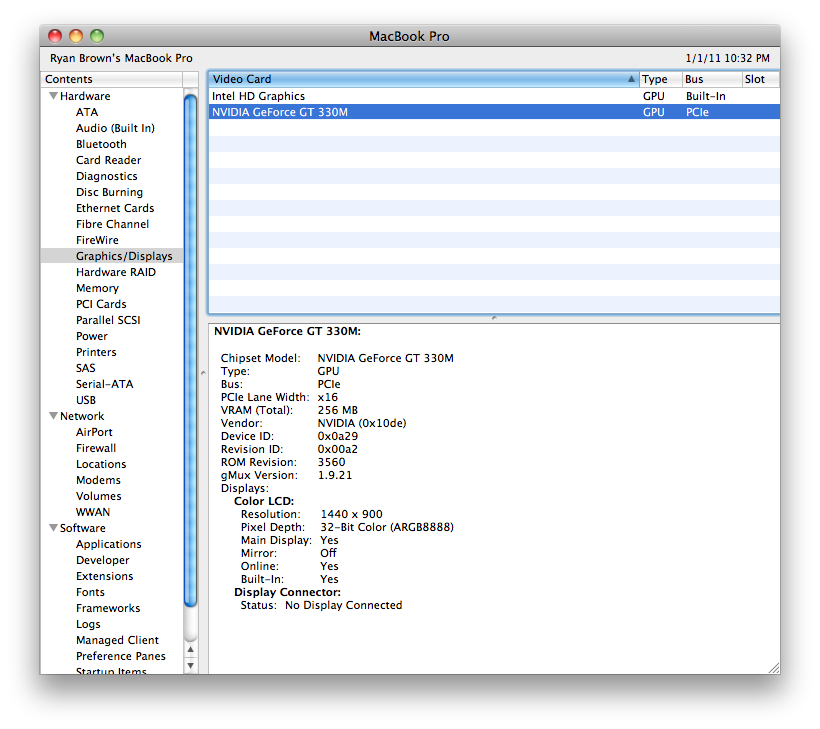Viewport: 820px width, 729px height.
Task: Click the sidebar vertical divider handle
Action: click(x=203, y=373)
